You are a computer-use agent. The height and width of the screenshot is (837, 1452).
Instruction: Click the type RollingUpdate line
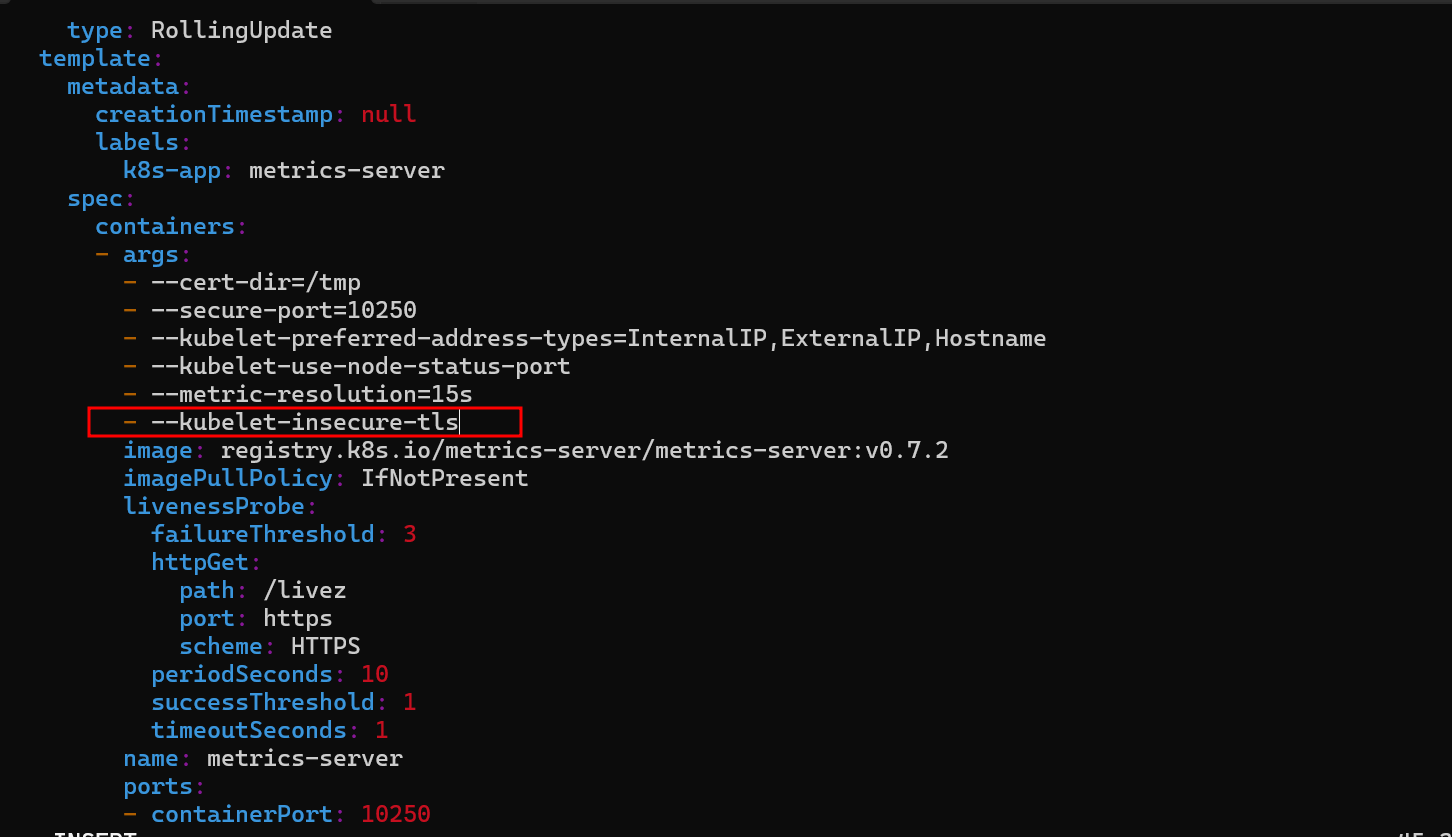(200, 30)
